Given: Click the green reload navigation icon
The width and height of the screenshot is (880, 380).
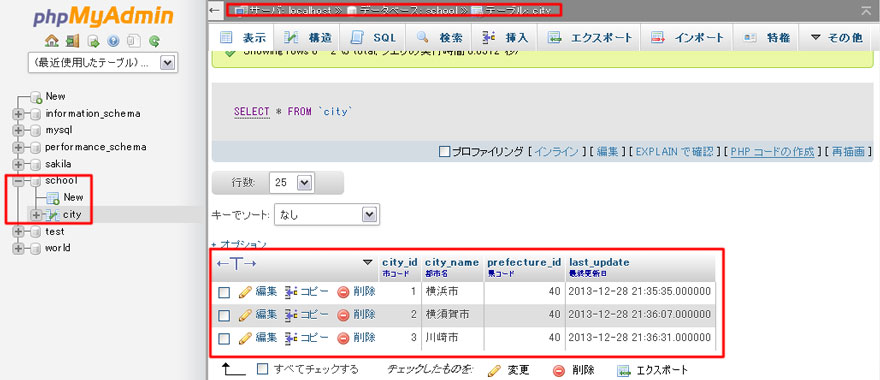Looking at the screenshot, I should 154,40.
